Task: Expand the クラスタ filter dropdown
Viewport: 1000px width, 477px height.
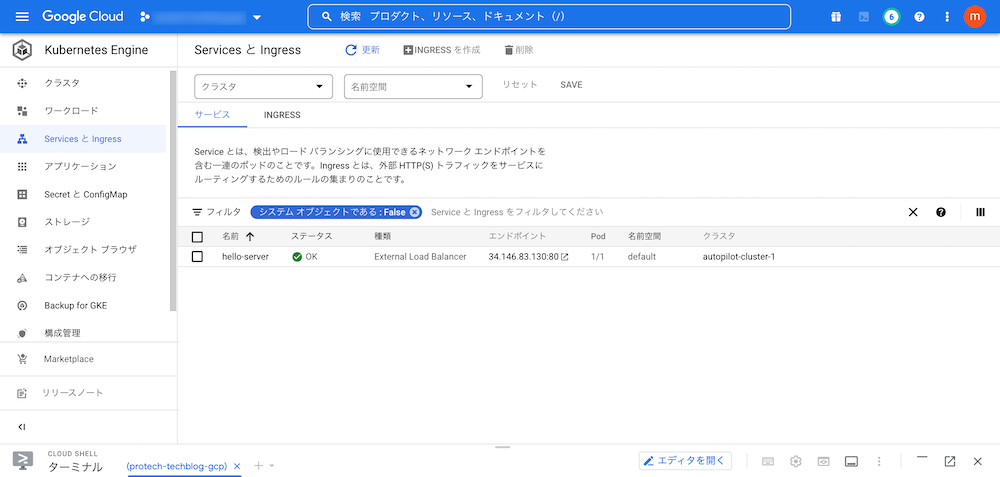Action: [x=264, y=87]
